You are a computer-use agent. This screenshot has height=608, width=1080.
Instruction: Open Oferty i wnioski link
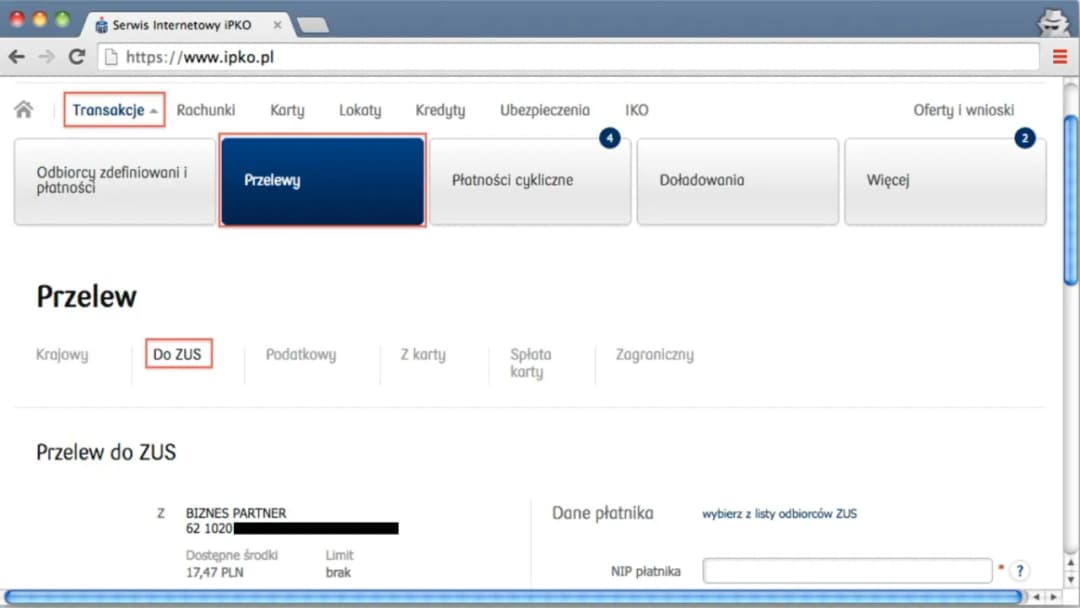coord(963,110)
